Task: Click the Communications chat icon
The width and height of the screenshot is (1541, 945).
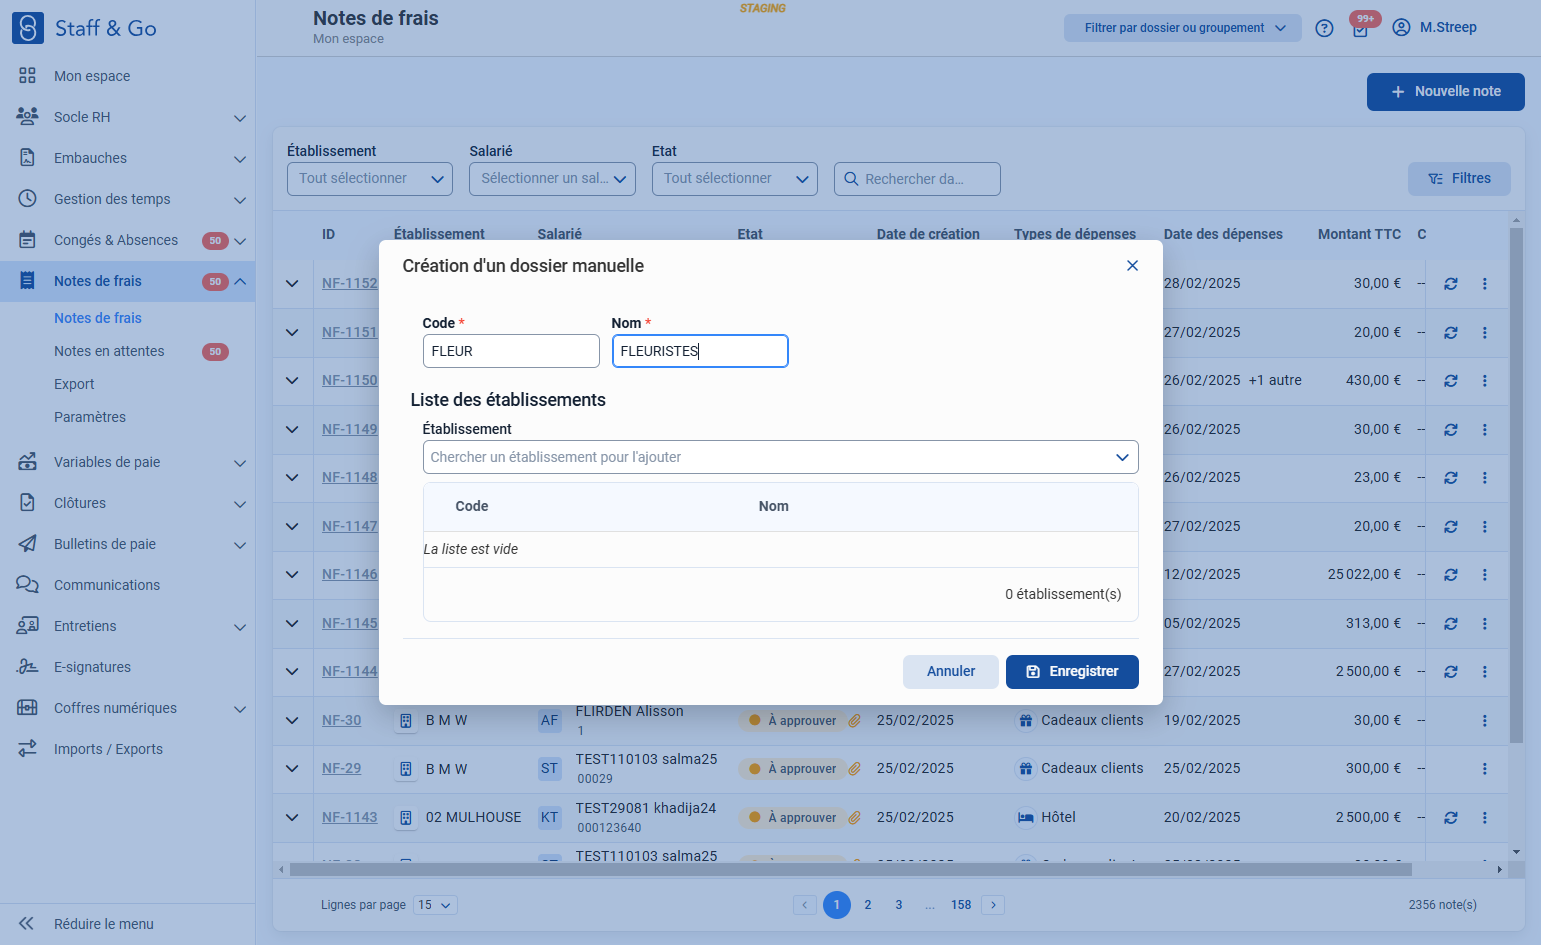Action: click(x=27, y=585)
